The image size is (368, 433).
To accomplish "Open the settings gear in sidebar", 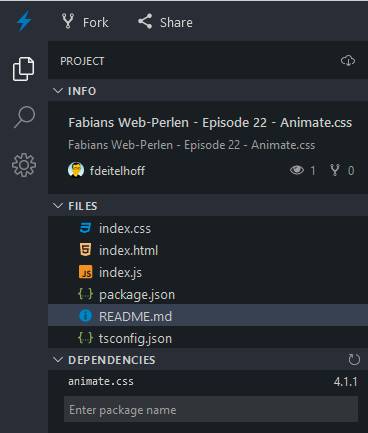I will 24,165.
